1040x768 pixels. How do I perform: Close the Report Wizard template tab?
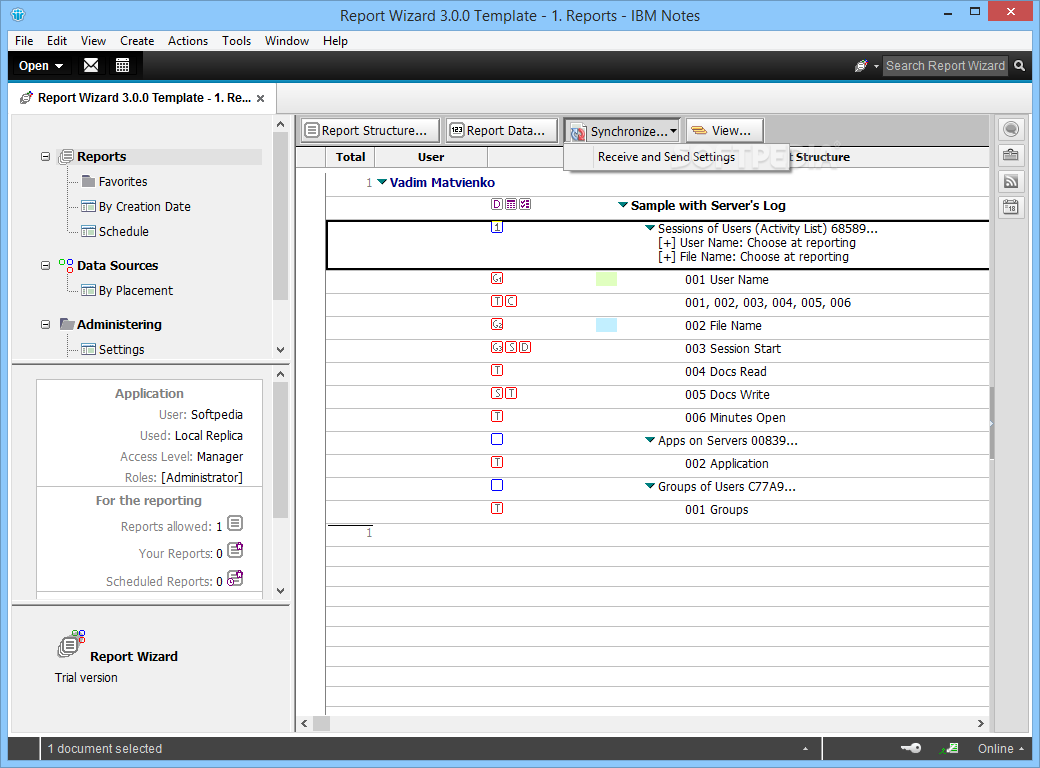261,98
